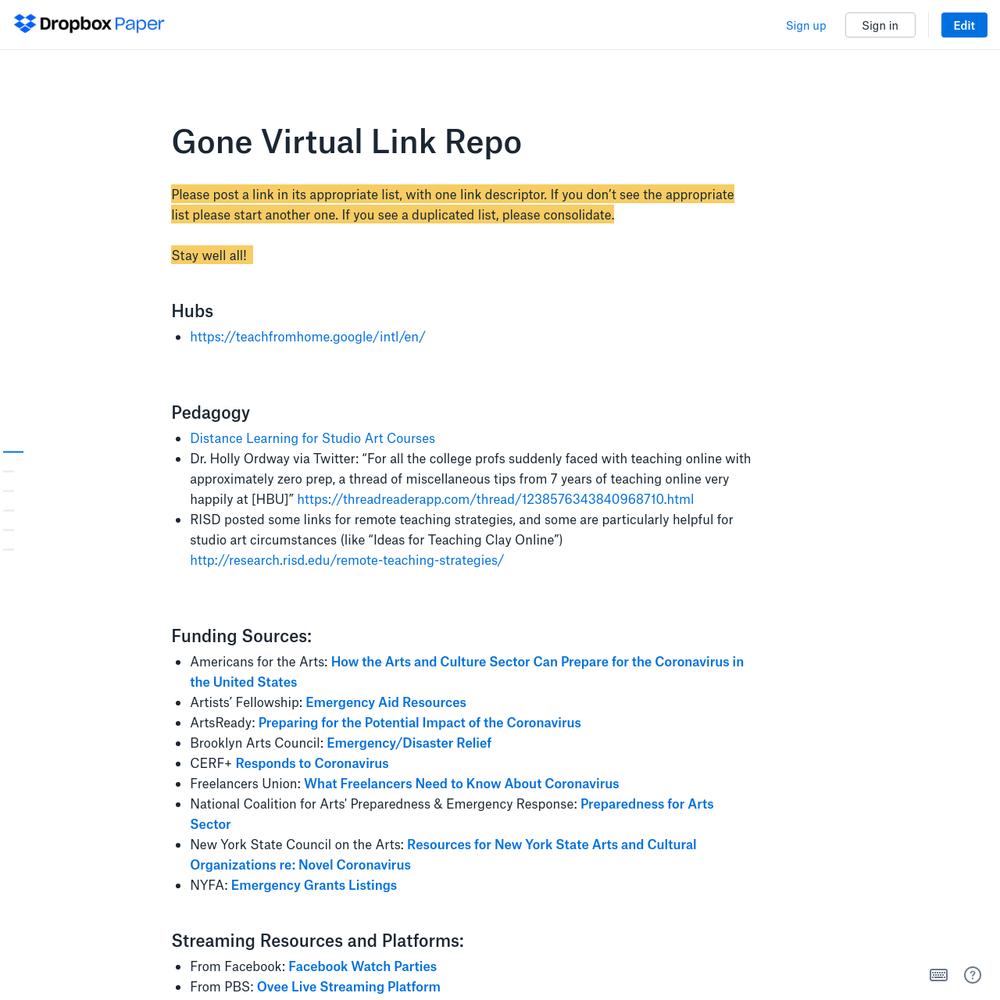Viewport: 1000px width, 1000px height.
Task: Click 'Americans for the Arts:' label text
Action: [259, 662]
